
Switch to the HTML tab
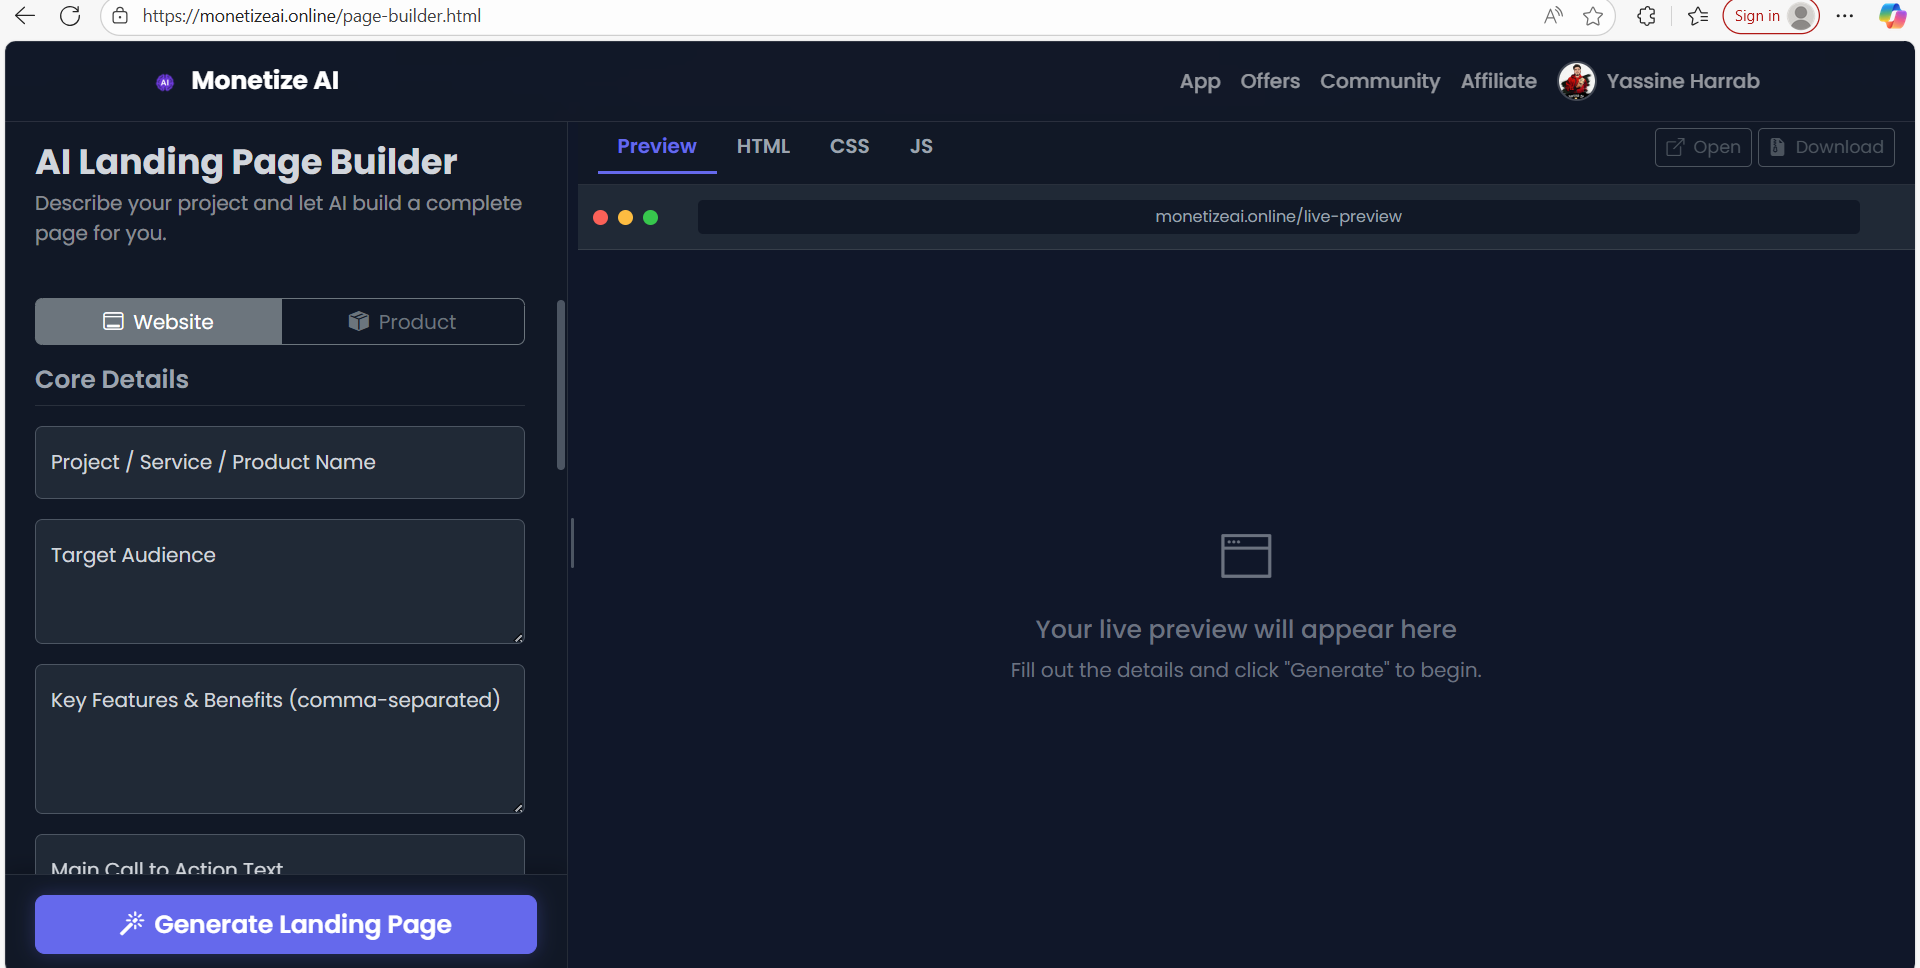pyautogui.click(x=763, y=146)
